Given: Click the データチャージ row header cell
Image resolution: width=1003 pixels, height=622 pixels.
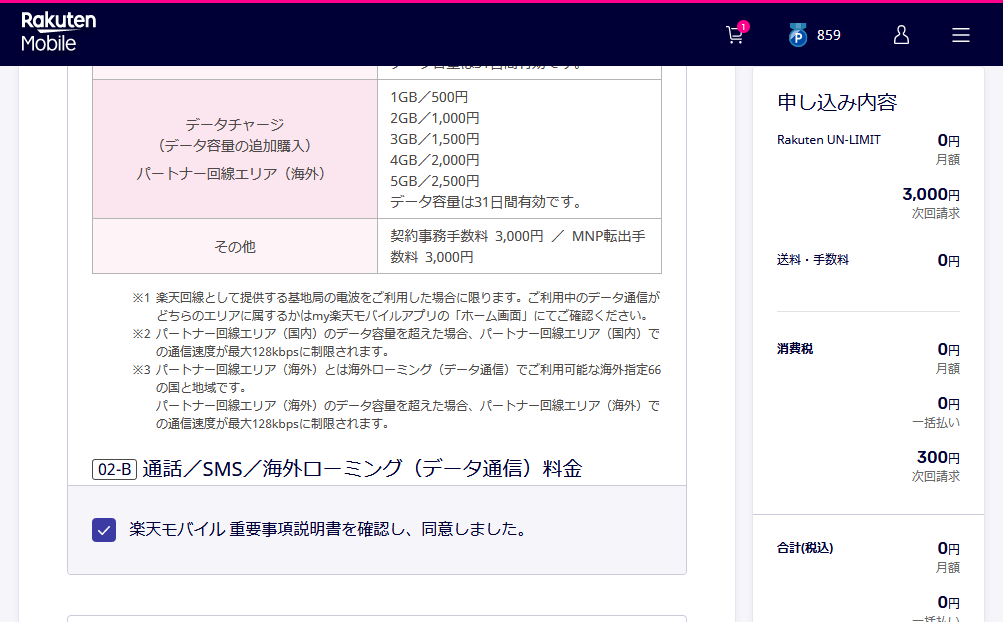Looking at the screenshot, I should coord(235,149).
